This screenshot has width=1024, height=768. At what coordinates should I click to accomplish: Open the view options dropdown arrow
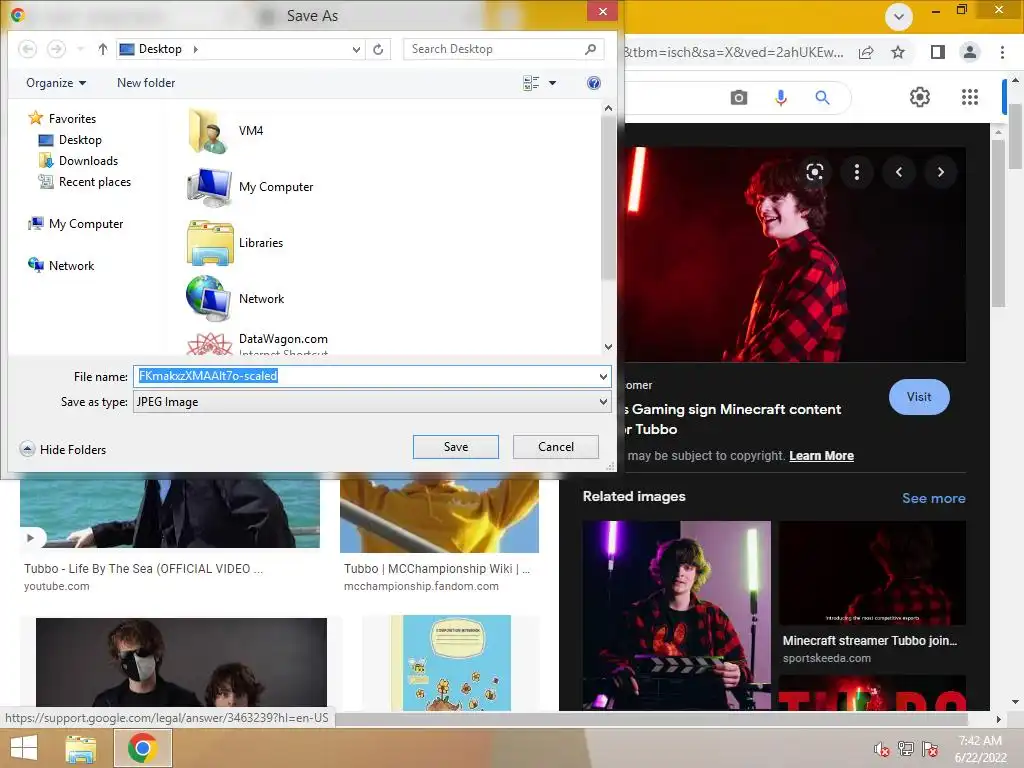(552, 83)
